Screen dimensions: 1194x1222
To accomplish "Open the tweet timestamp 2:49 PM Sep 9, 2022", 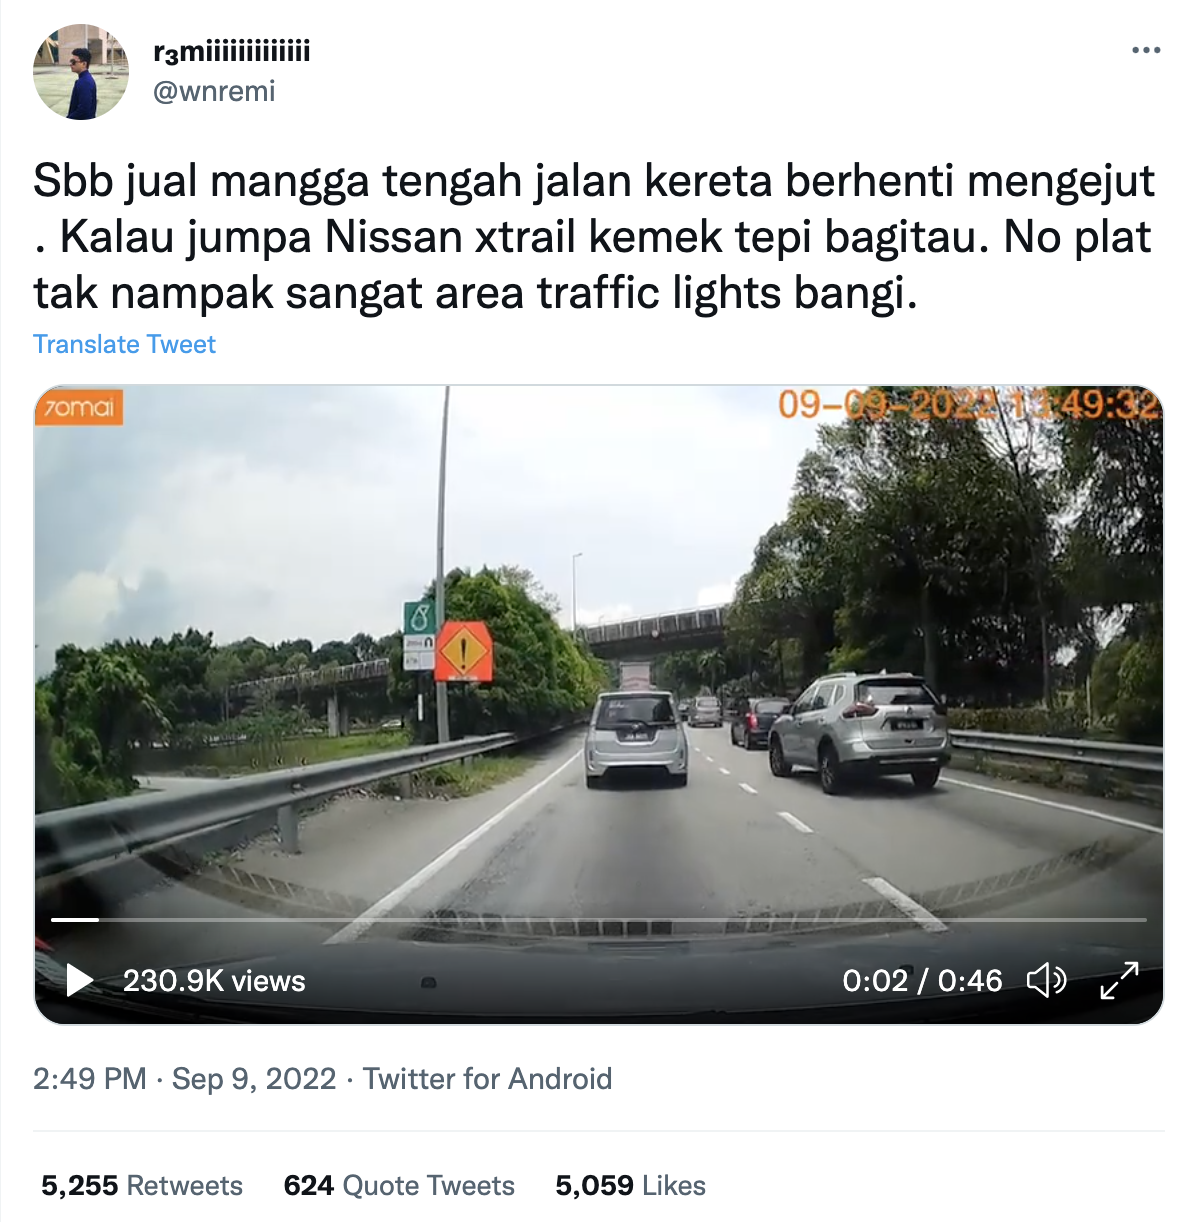I will pyautogui.click(x=185, y=1078).
